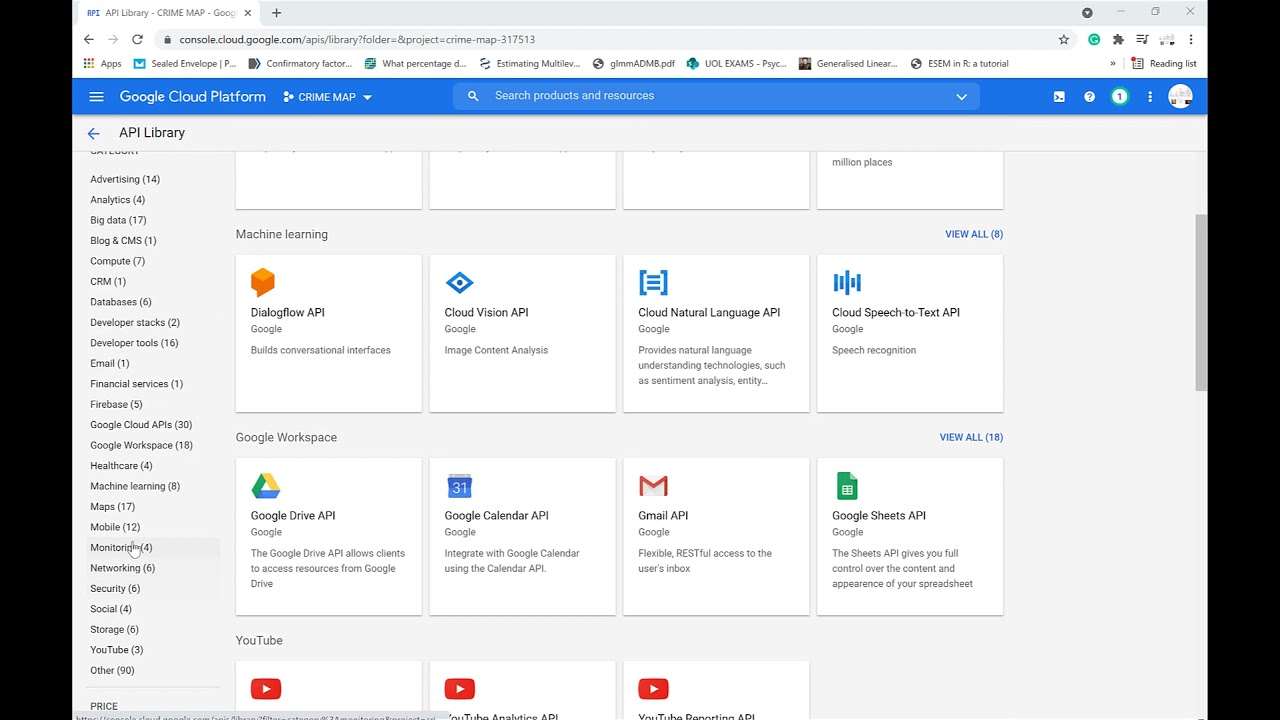Open the Reading list

click(x=1164, y=63)
